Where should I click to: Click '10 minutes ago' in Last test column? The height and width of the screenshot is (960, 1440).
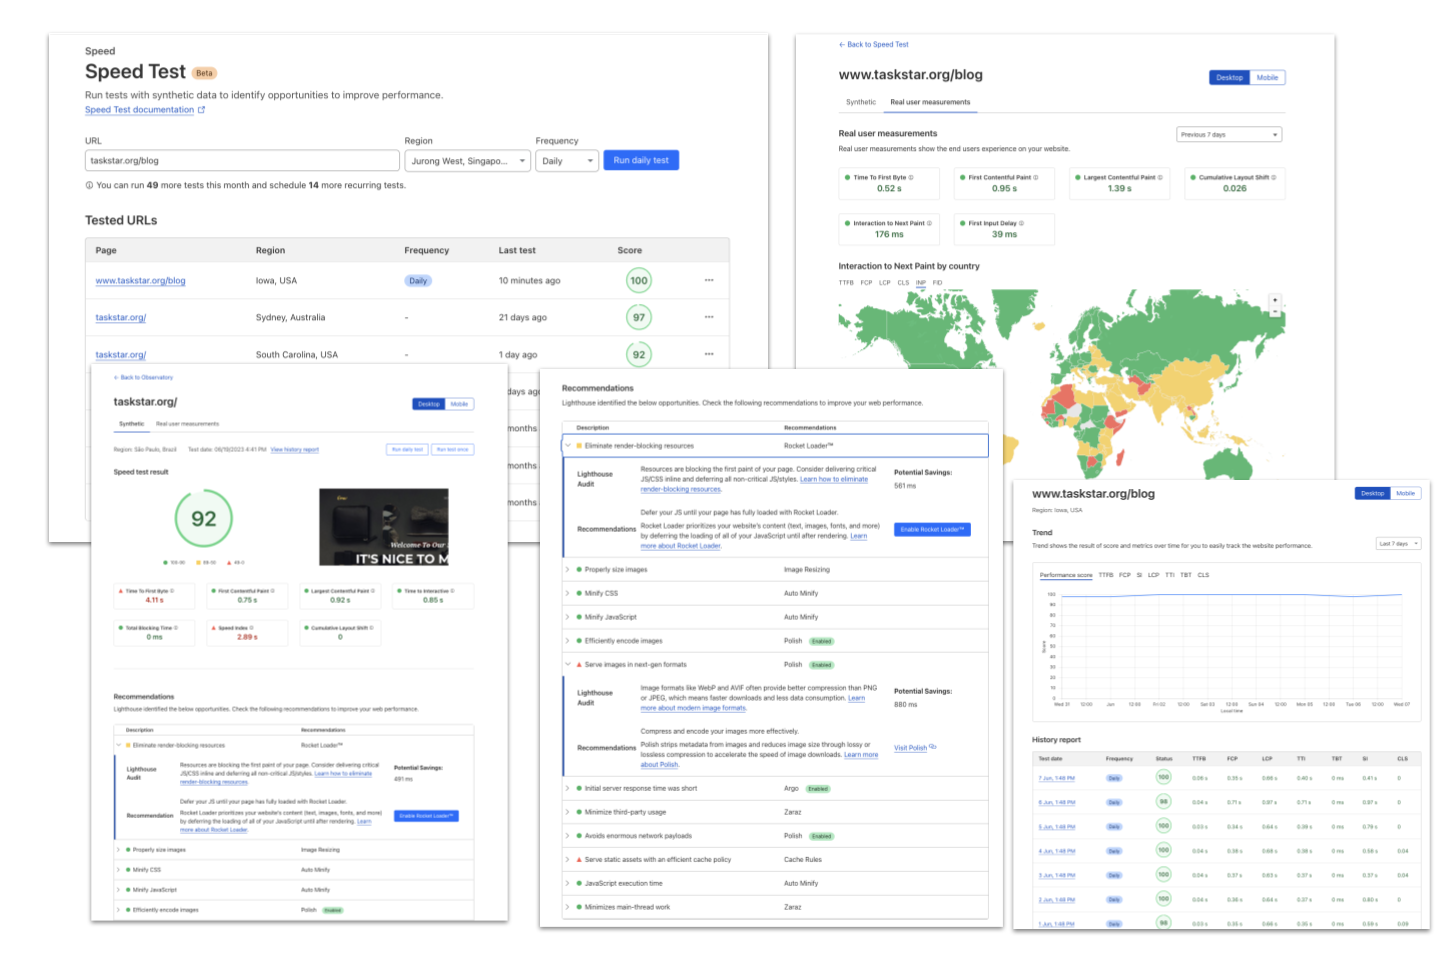(529, 281)
